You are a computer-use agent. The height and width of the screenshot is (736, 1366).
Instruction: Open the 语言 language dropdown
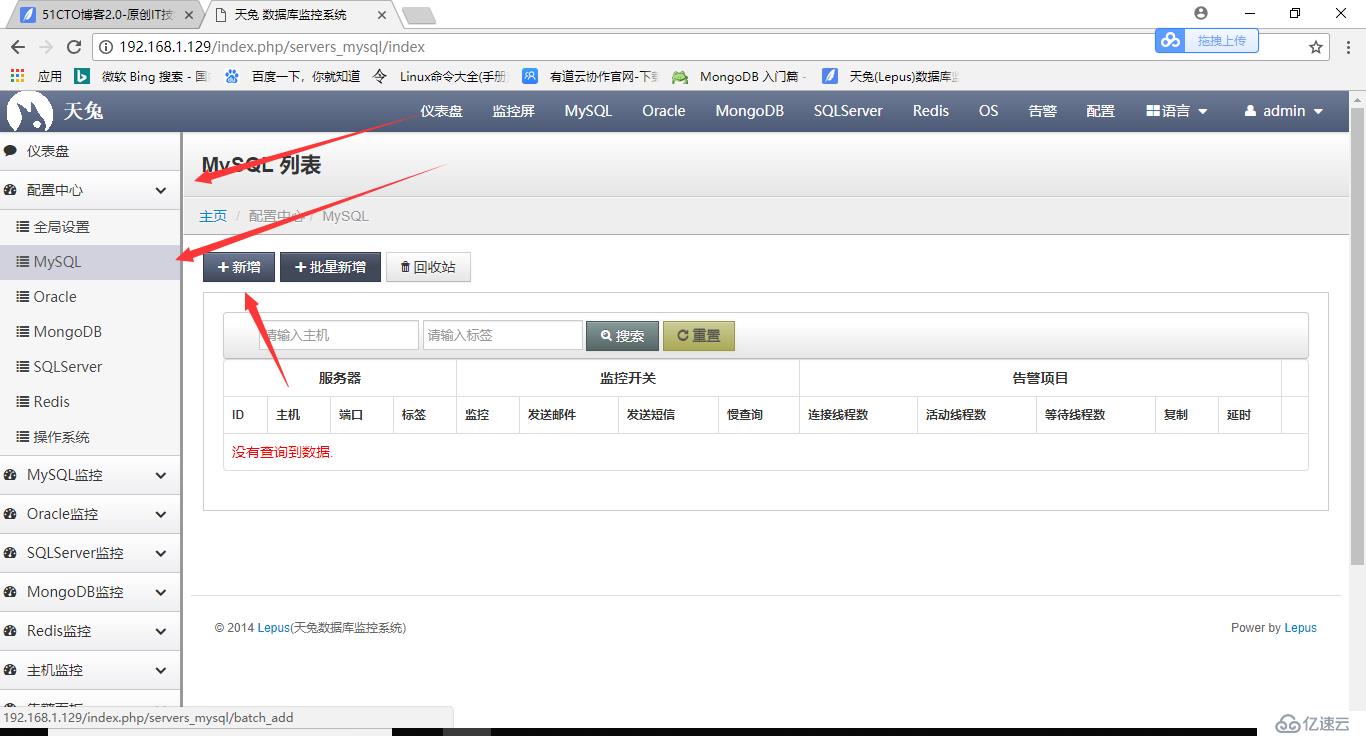point(1177,111)
